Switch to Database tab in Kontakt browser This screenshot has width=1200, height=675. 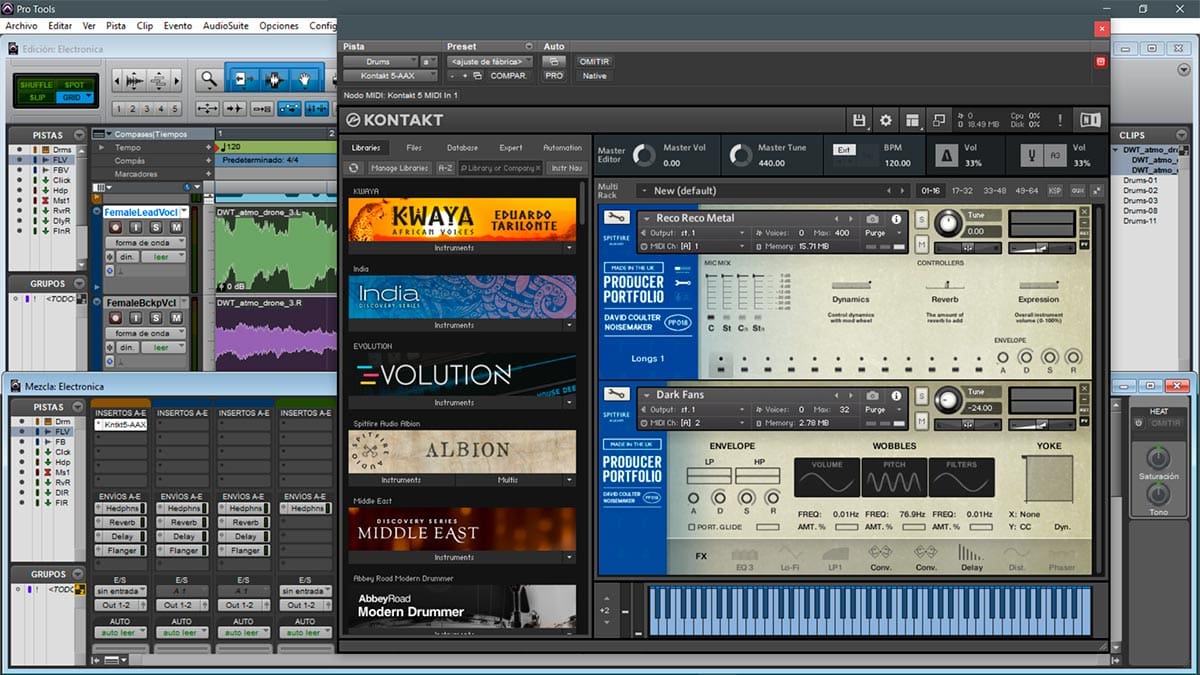tap(462, 148)
